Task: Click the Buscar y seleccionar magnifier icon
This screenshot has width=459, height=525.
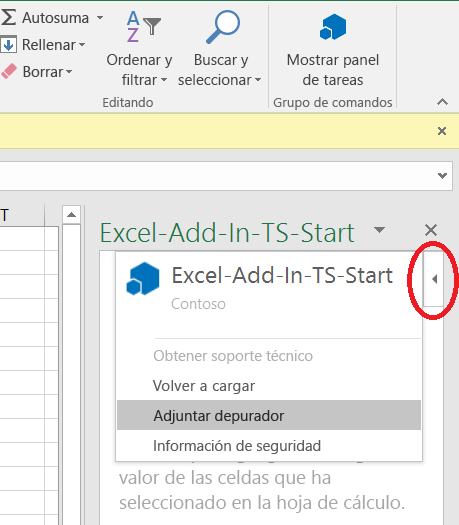Action: pyautogui.click(x=223, y=27)
